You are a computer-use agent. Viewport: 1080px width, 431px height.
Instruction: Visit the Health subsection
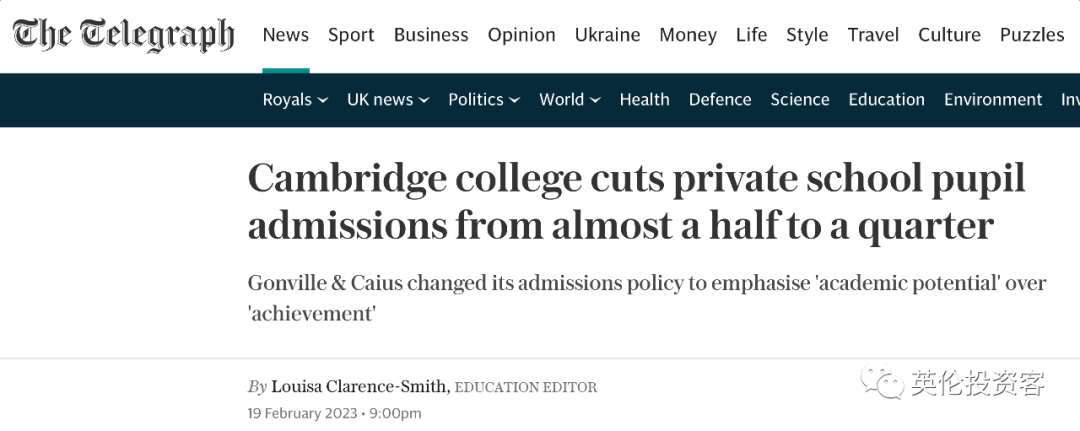click(645, 100)
